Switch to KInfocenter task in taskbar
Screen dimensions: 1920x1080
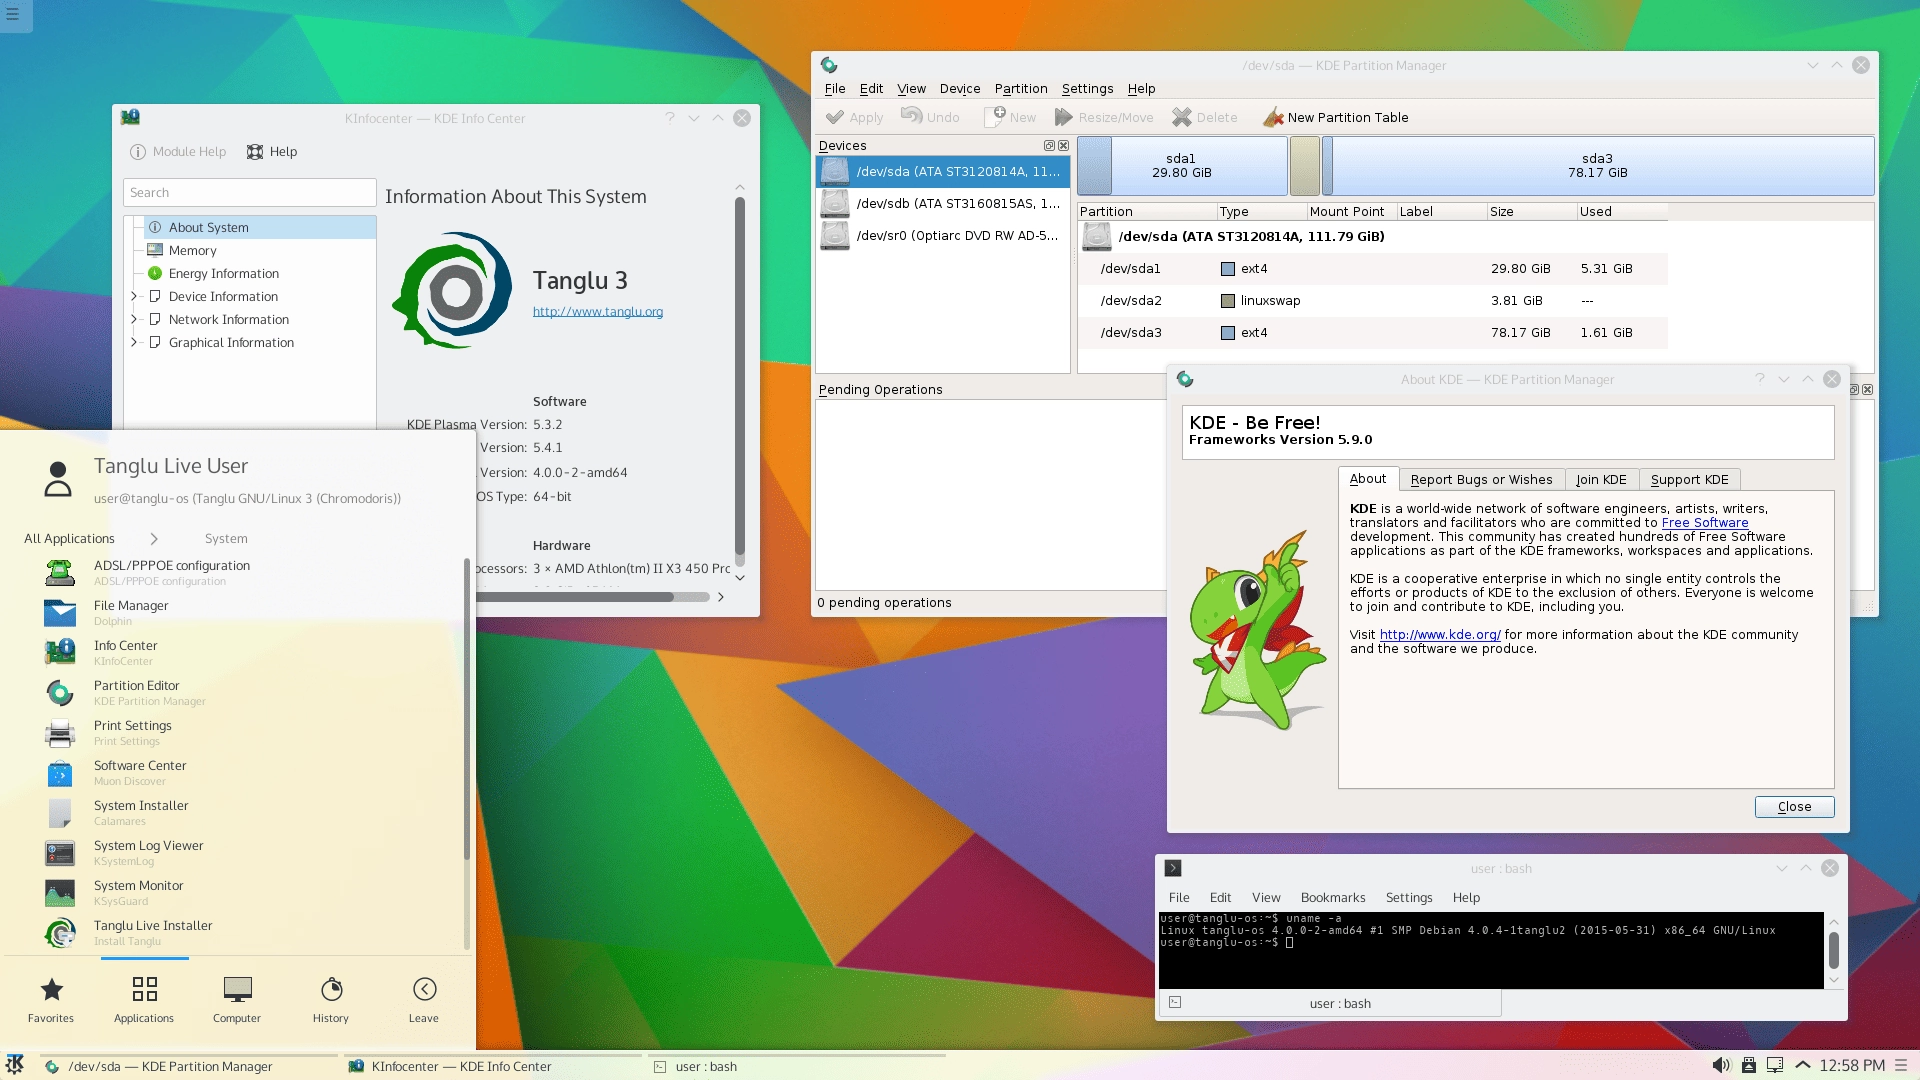click(x=491, y=1066)
